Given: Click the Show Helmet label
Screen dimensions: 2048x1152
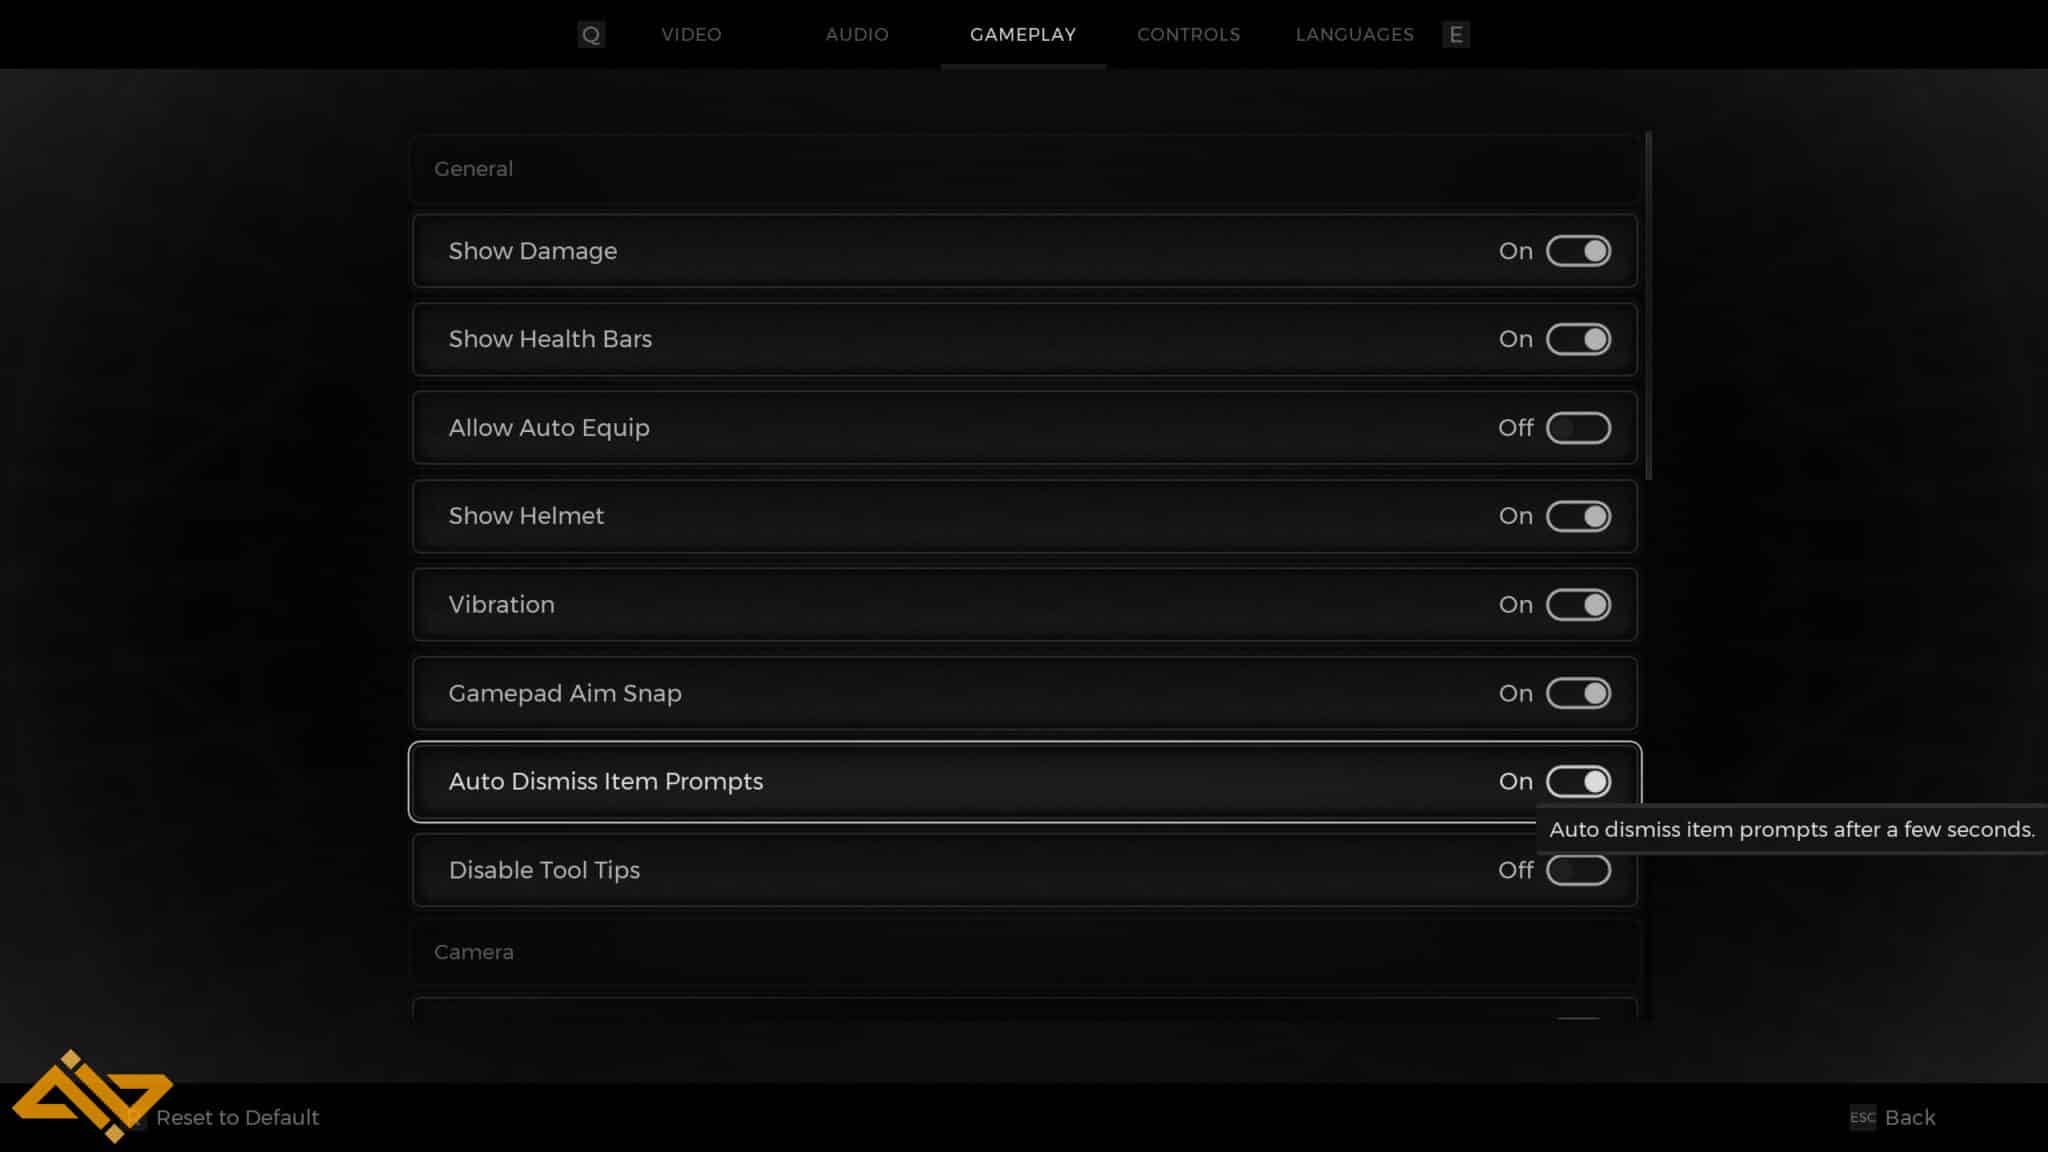Looking at the screenshot, I should click(526, 516).
